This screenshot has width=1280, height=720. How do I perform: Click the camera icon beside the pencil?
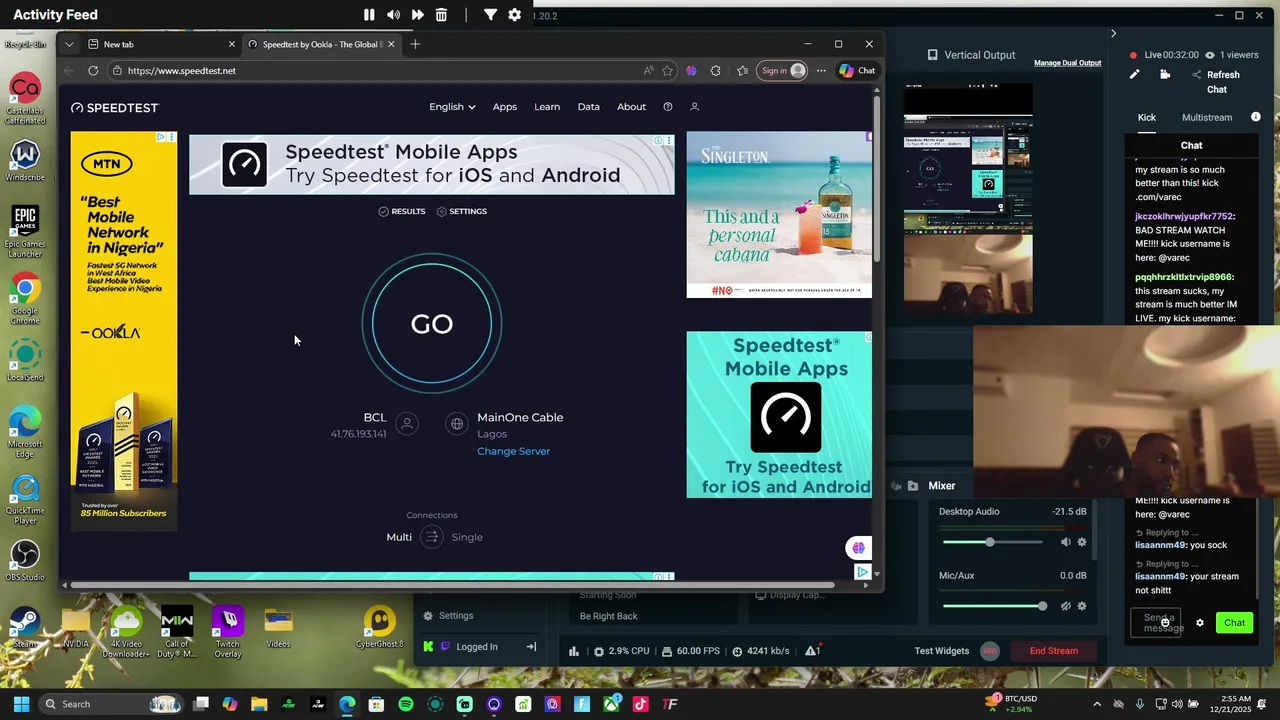[1165, 74]
